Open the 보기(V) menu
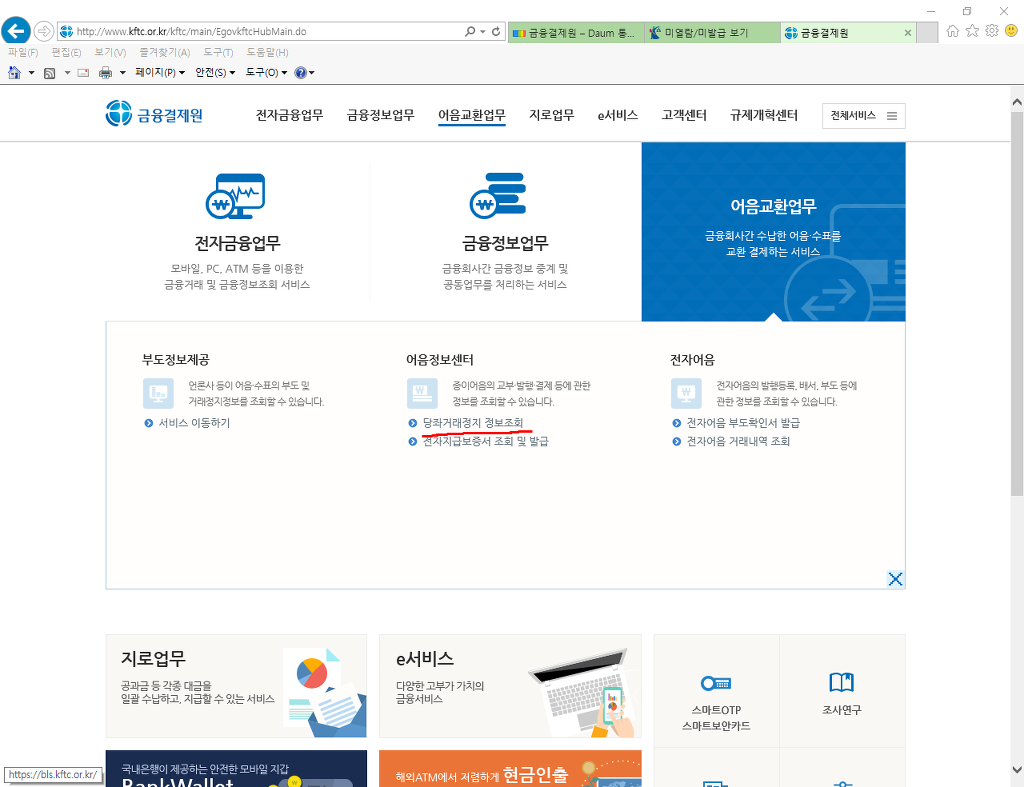 [110, 52]
